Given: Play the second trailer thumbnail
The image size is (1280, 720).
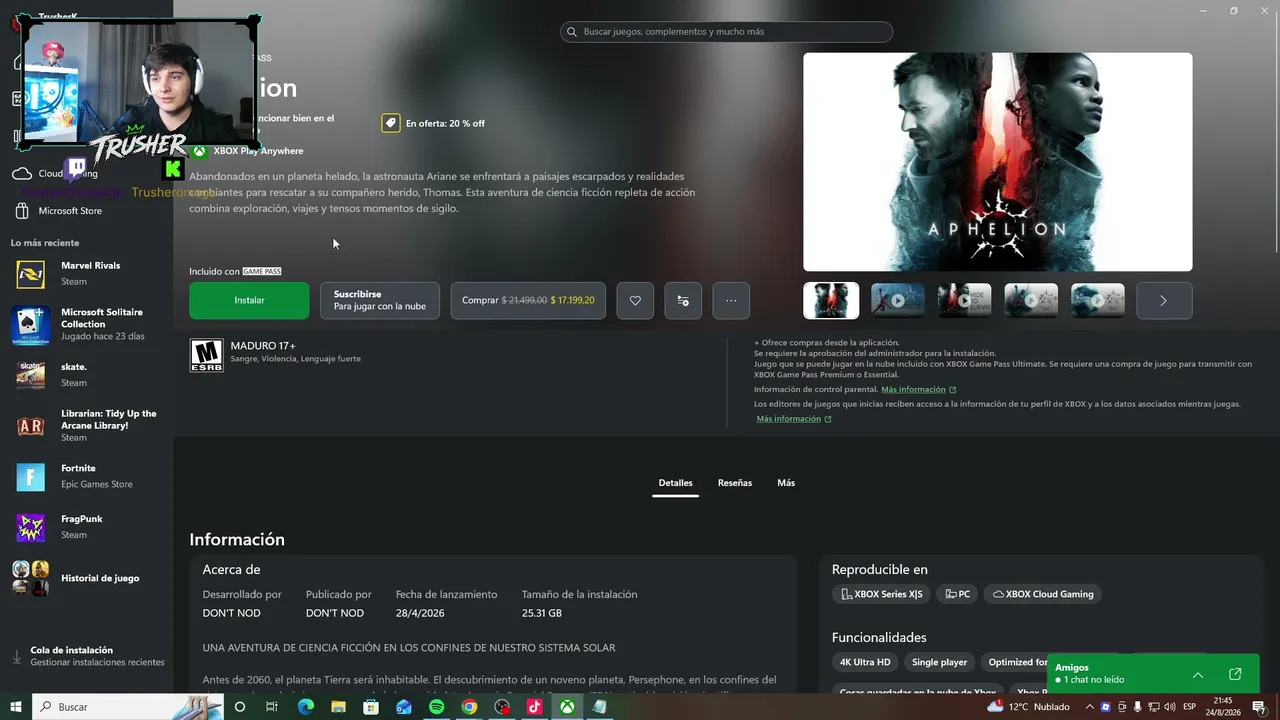Looking at the screenshot, I should pos(898,300).
